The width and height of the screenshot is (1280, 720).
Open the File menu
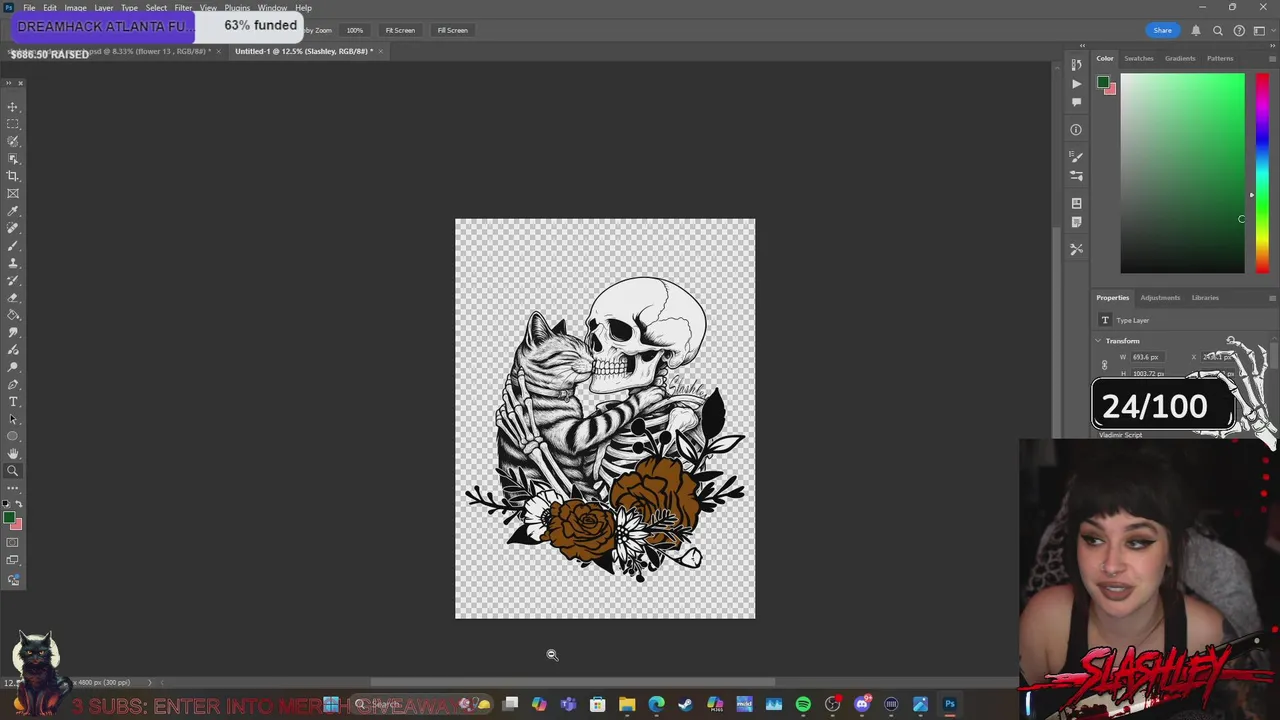pyautogui.click(x=29, y=8)
